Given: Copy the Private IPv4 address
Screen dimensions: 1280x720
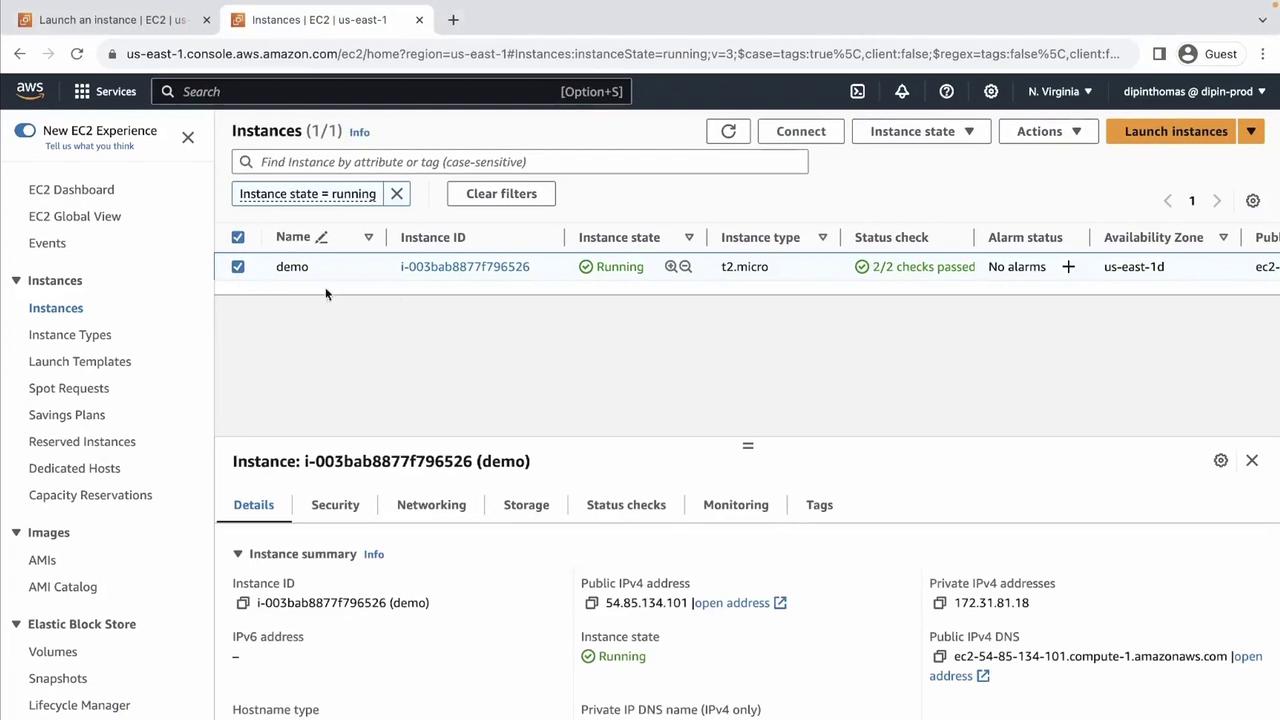Looking at the screenshot, I should 939,603.
